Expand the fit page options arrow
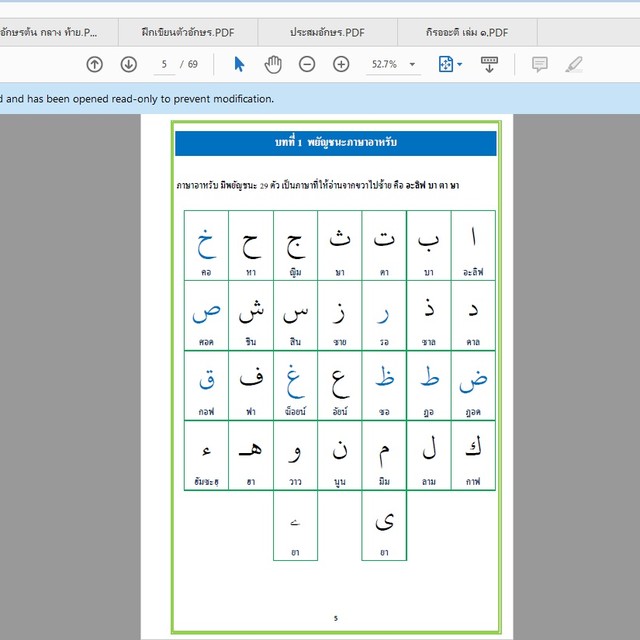Screen dimensions: 640x640 click(x=460, y=64)
